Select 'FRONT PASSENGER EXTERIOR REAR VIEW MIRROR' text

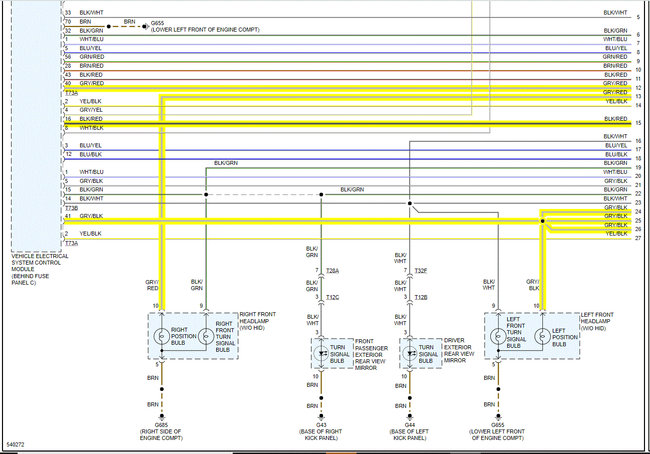tap(371, 354)
